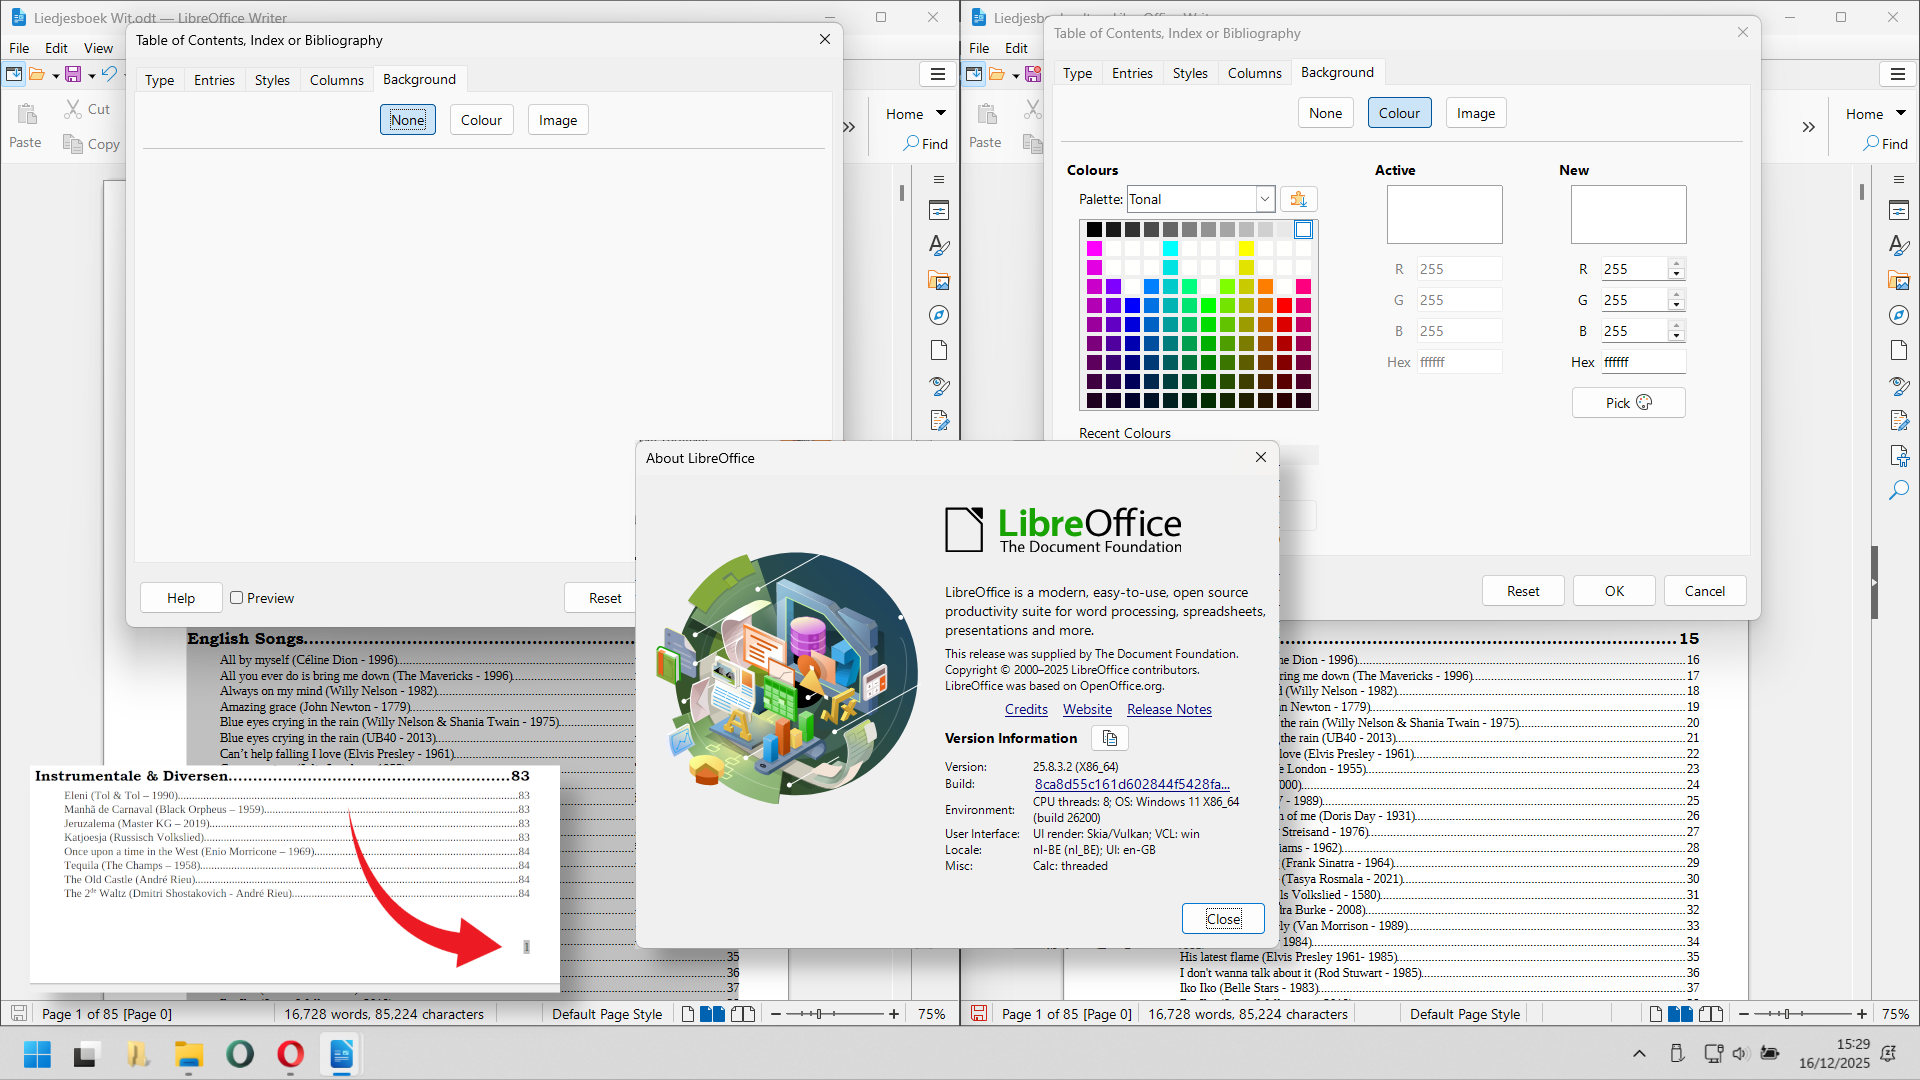Click the add colour palettes via extension icon

pos(1298,199)
